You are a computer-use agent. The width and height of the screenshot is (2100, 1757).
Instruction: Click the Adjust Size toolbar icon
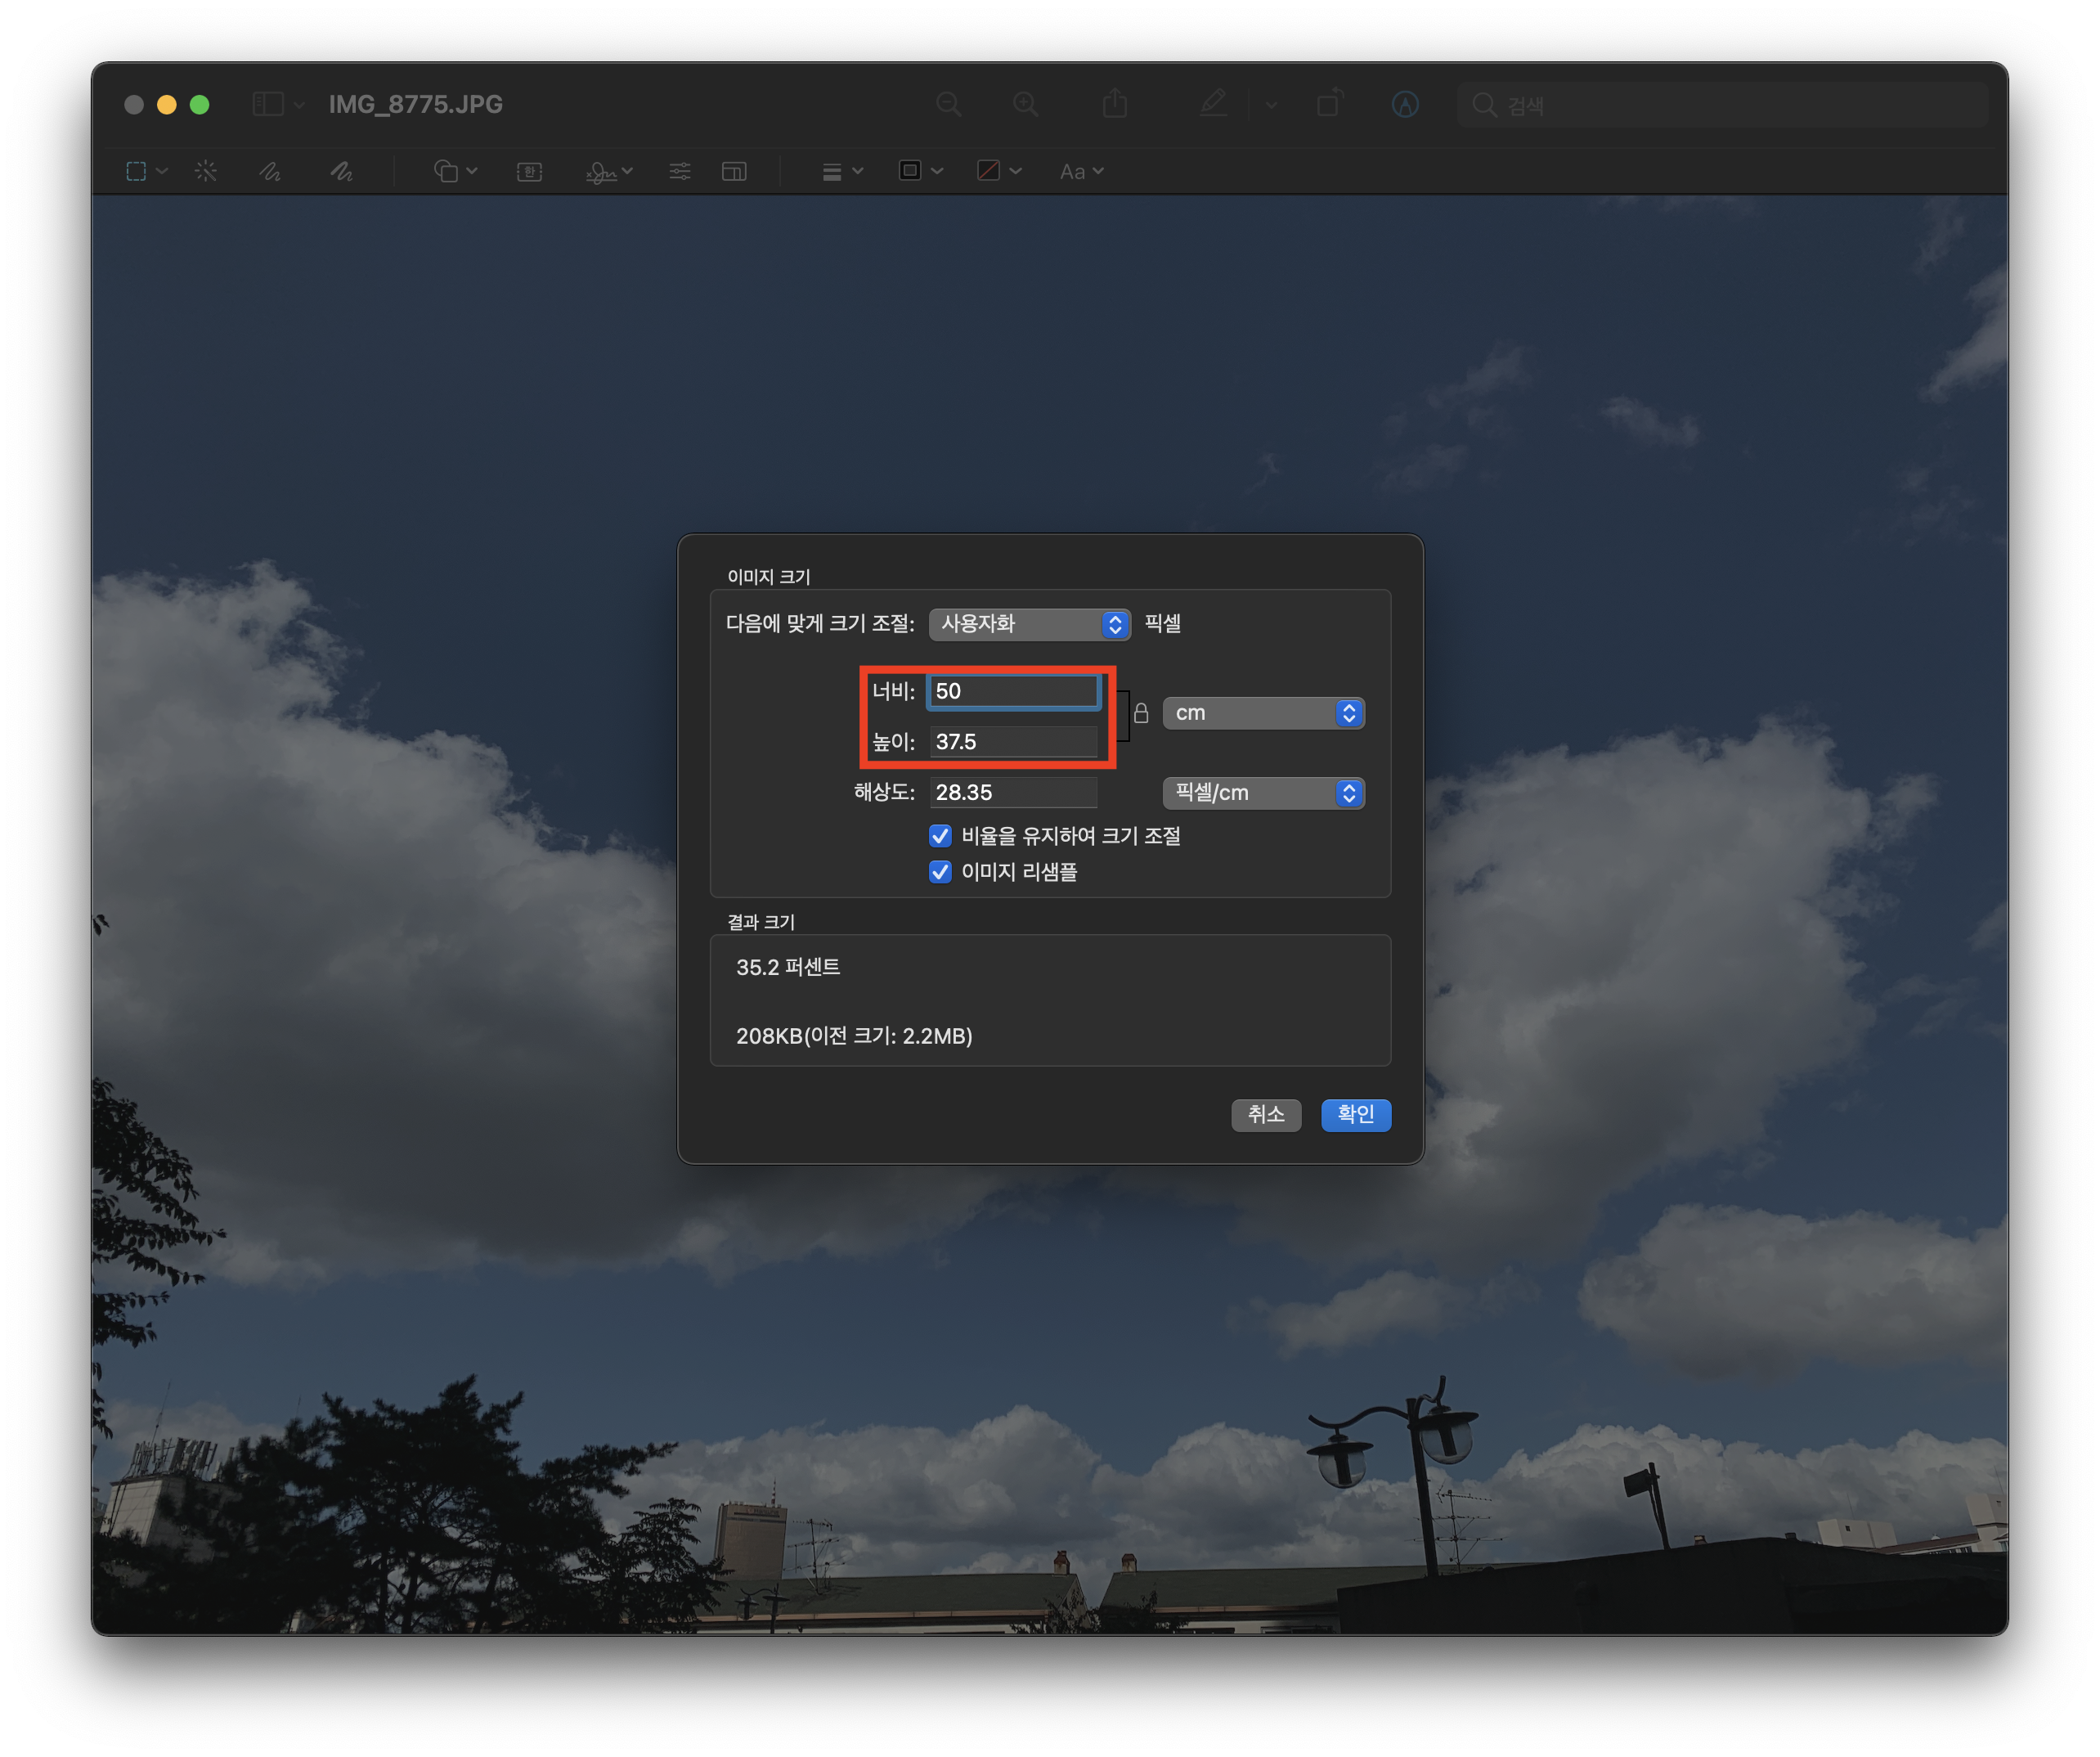tap(734, 172)
